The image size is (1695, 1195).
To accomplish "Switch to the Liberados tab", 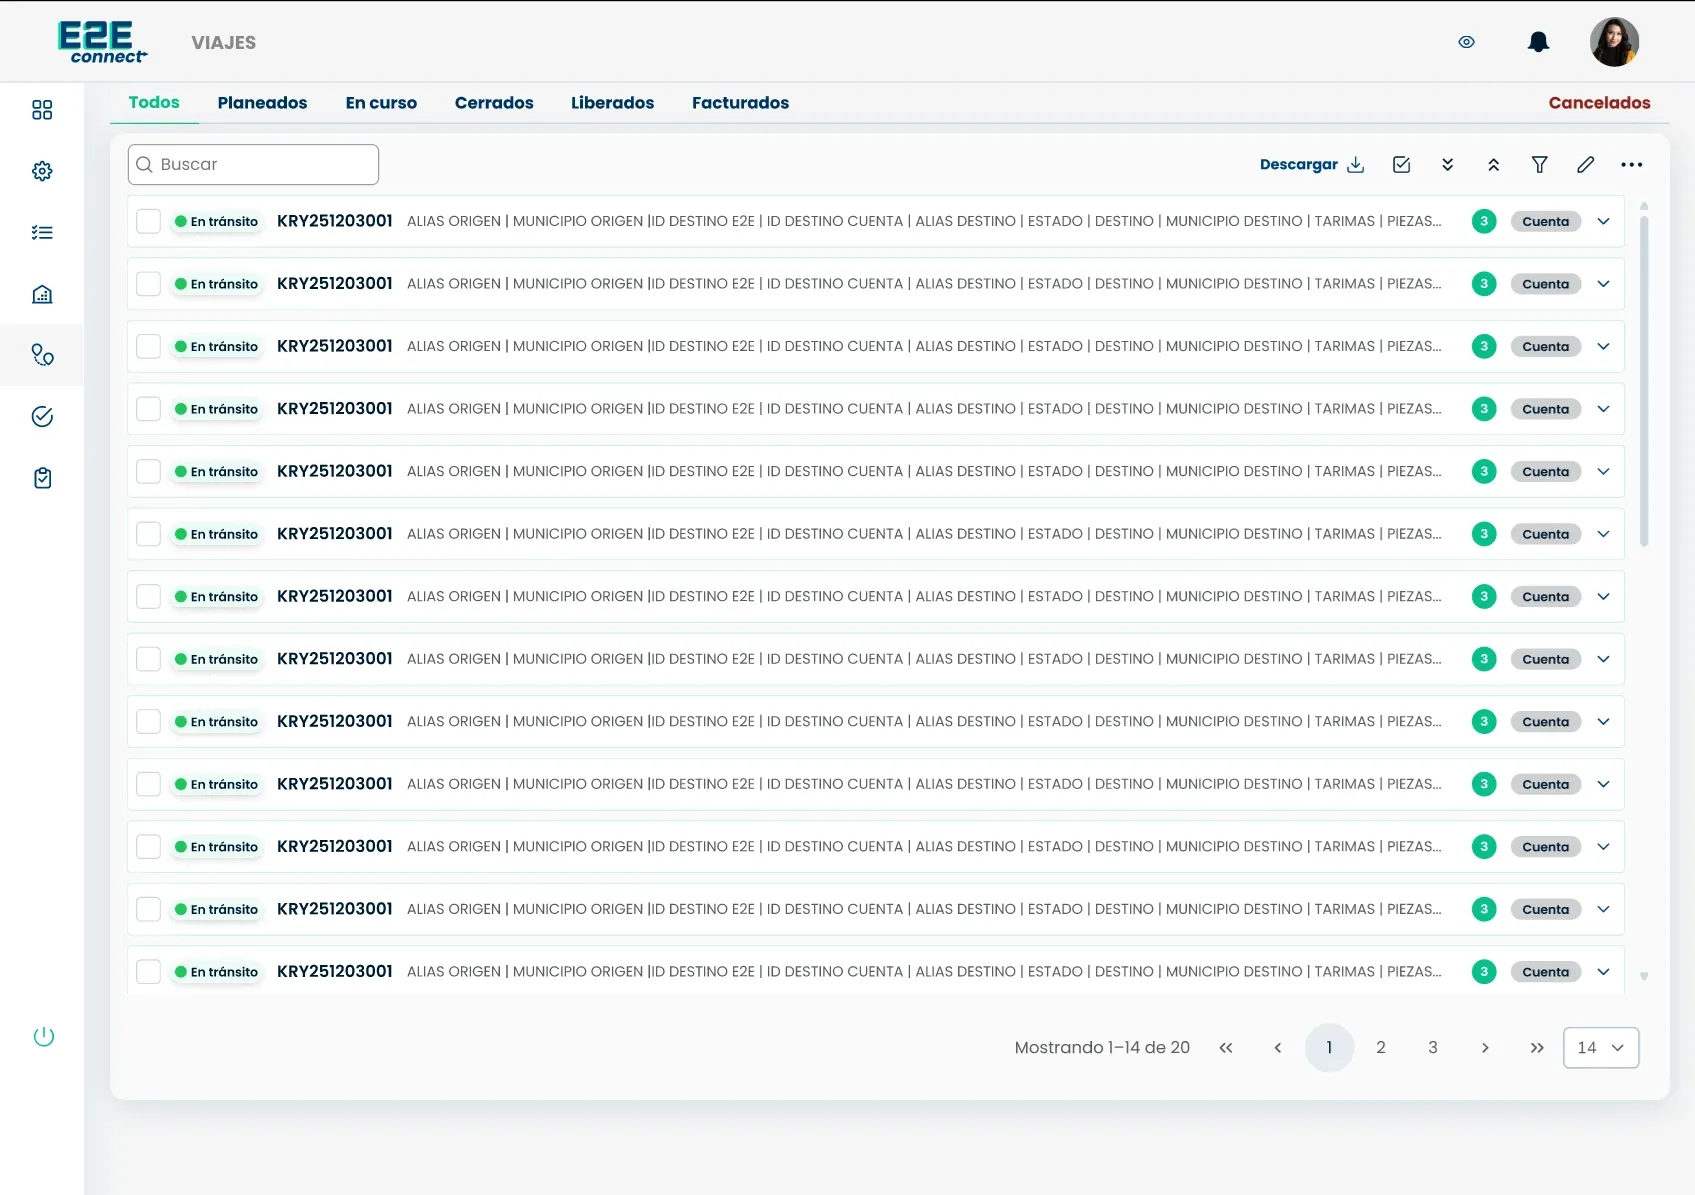I will point(612,103).
